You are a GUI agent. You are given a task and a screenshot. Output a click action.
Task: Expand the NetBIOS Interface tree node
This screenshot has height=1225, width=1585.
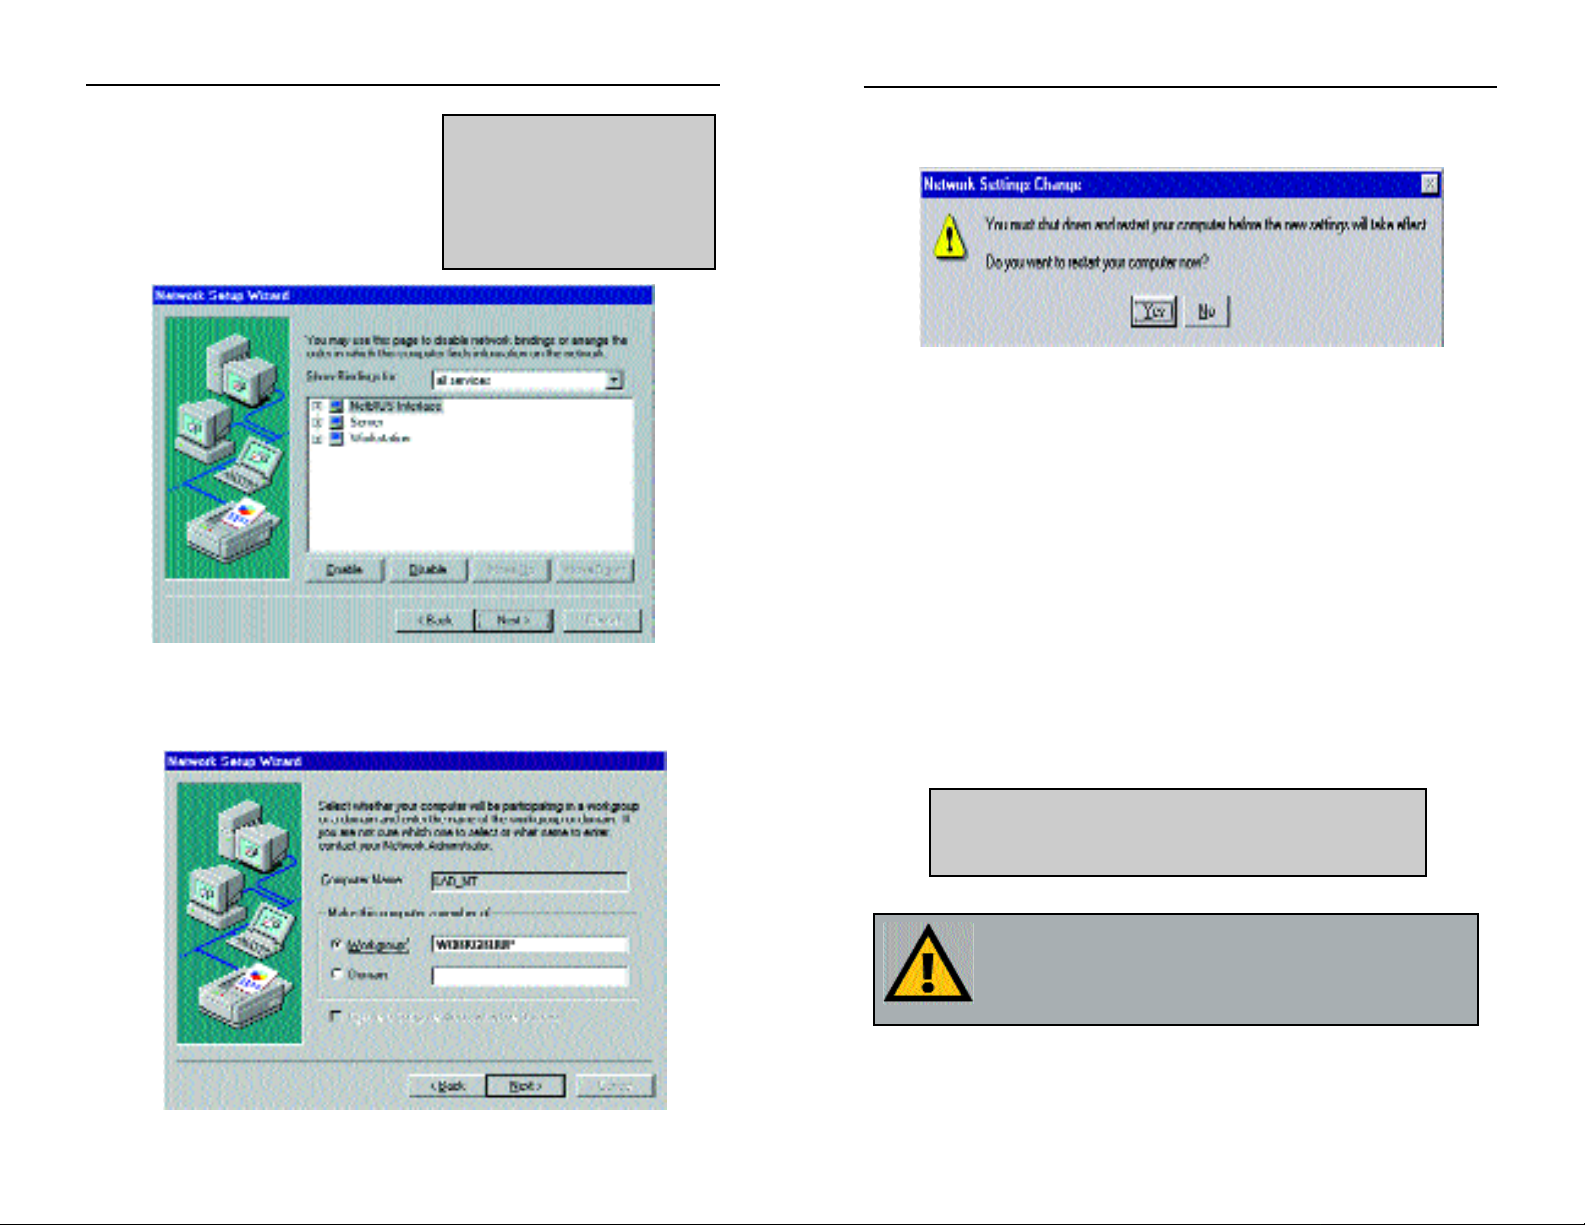(317, 406)
